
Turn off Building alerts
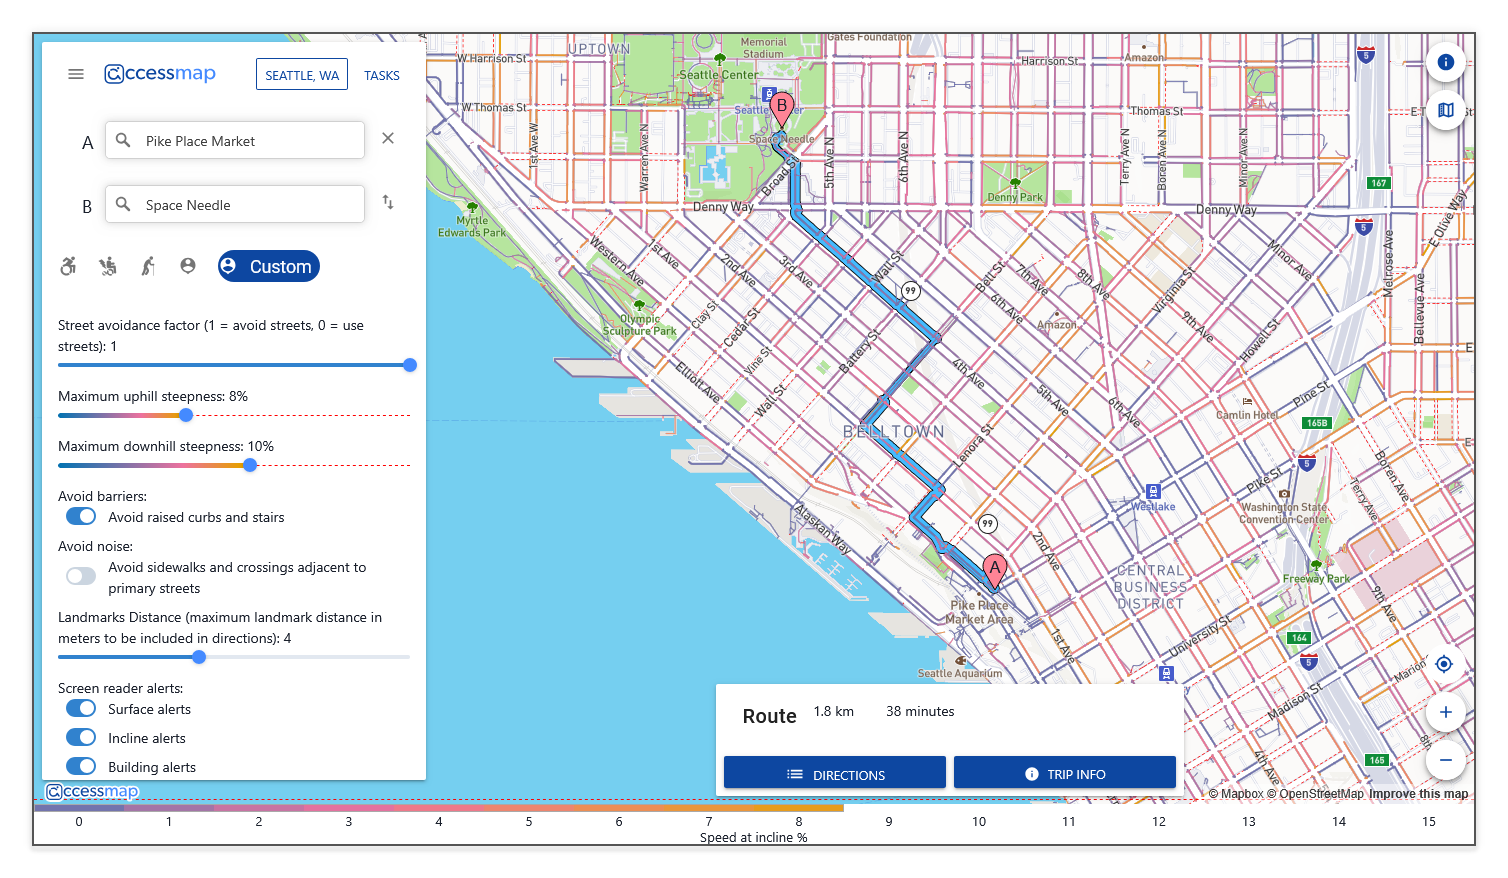[x=80, y=766]
